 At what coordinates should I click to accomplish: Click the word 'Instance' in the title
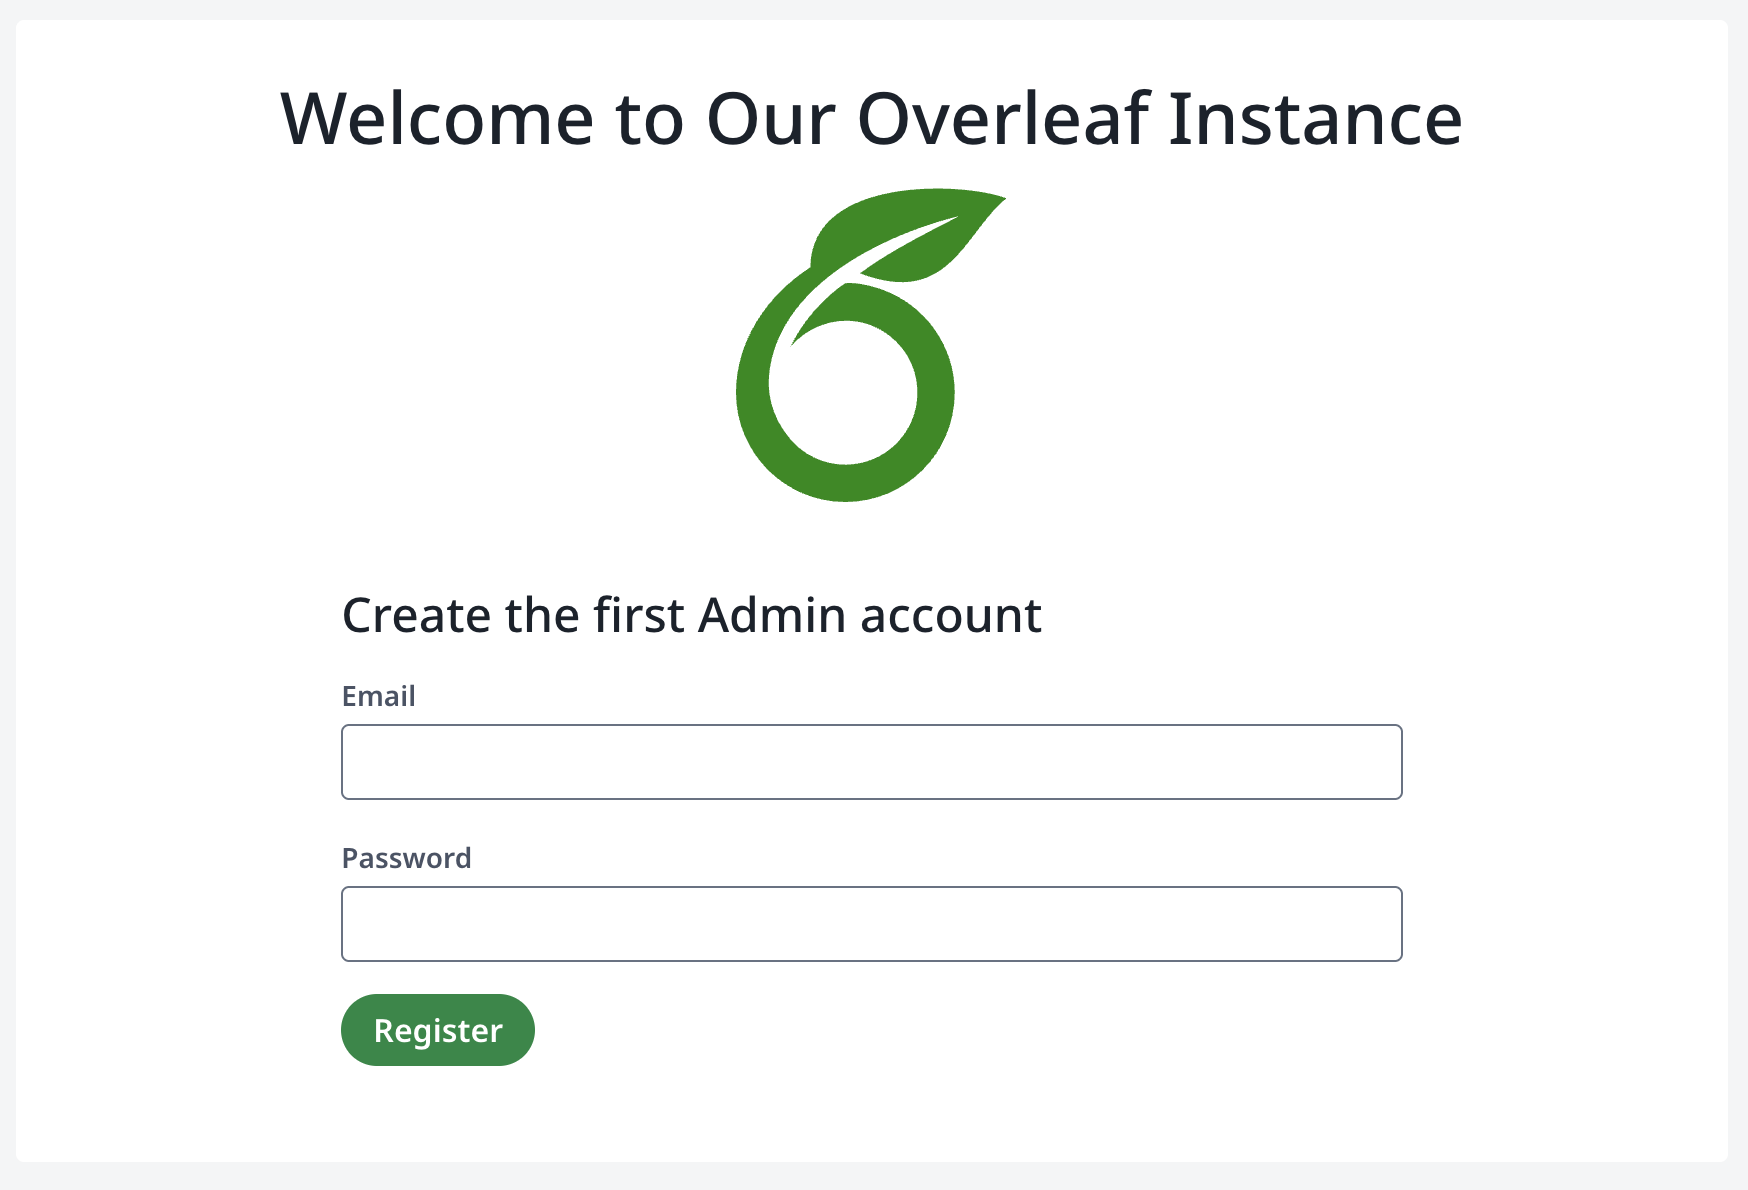click(1315, 119)
